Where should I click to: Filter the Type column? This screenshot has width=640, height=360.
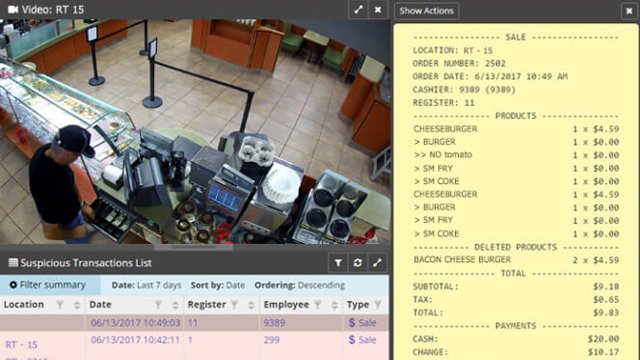click(x=378, y=305)
